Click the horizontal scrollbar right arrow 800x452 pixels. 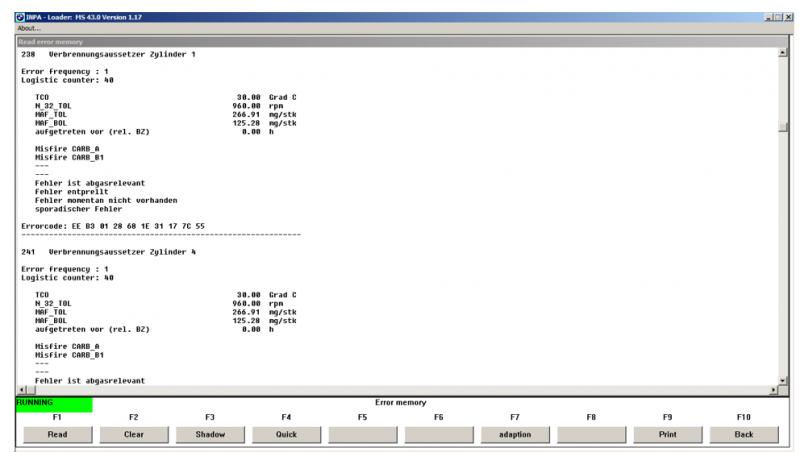773,390
